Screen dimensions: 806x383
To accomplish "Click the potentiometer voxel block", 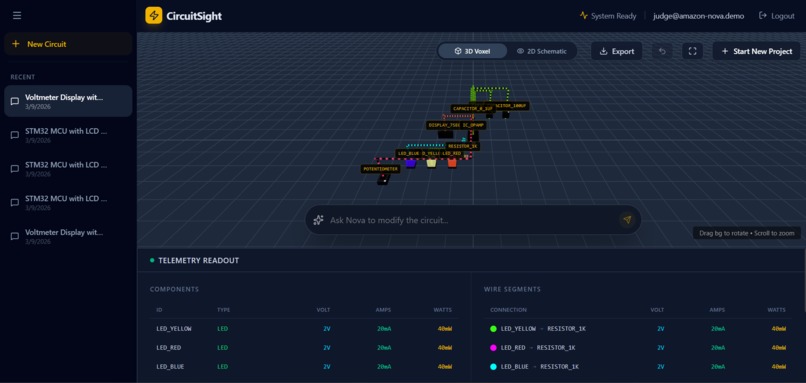I will coord(383,180).
